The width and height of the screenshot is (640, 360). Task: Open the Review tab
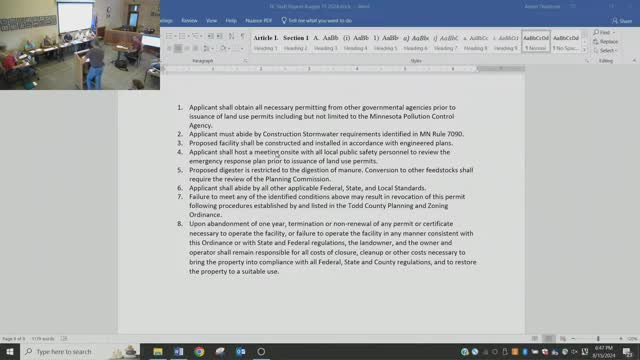[x=189, y=20]
